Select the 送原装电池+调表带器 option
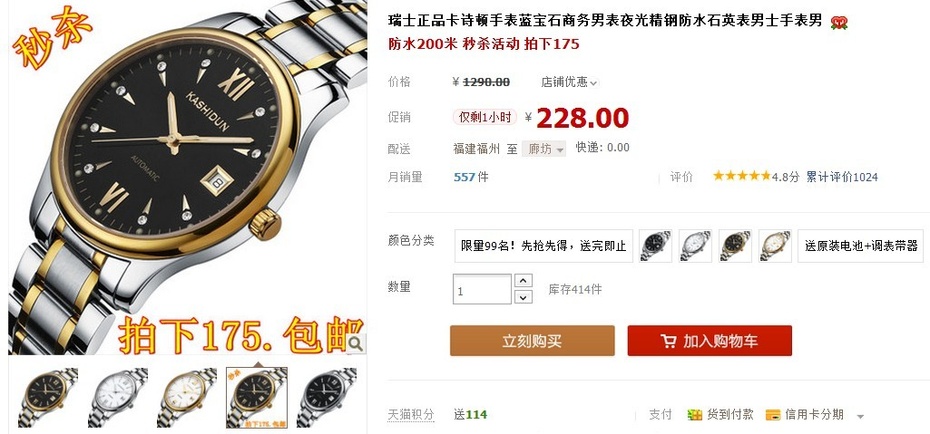The height and width of the screenshot is (434, 930). pyautogui.click(x=861, y=246)
